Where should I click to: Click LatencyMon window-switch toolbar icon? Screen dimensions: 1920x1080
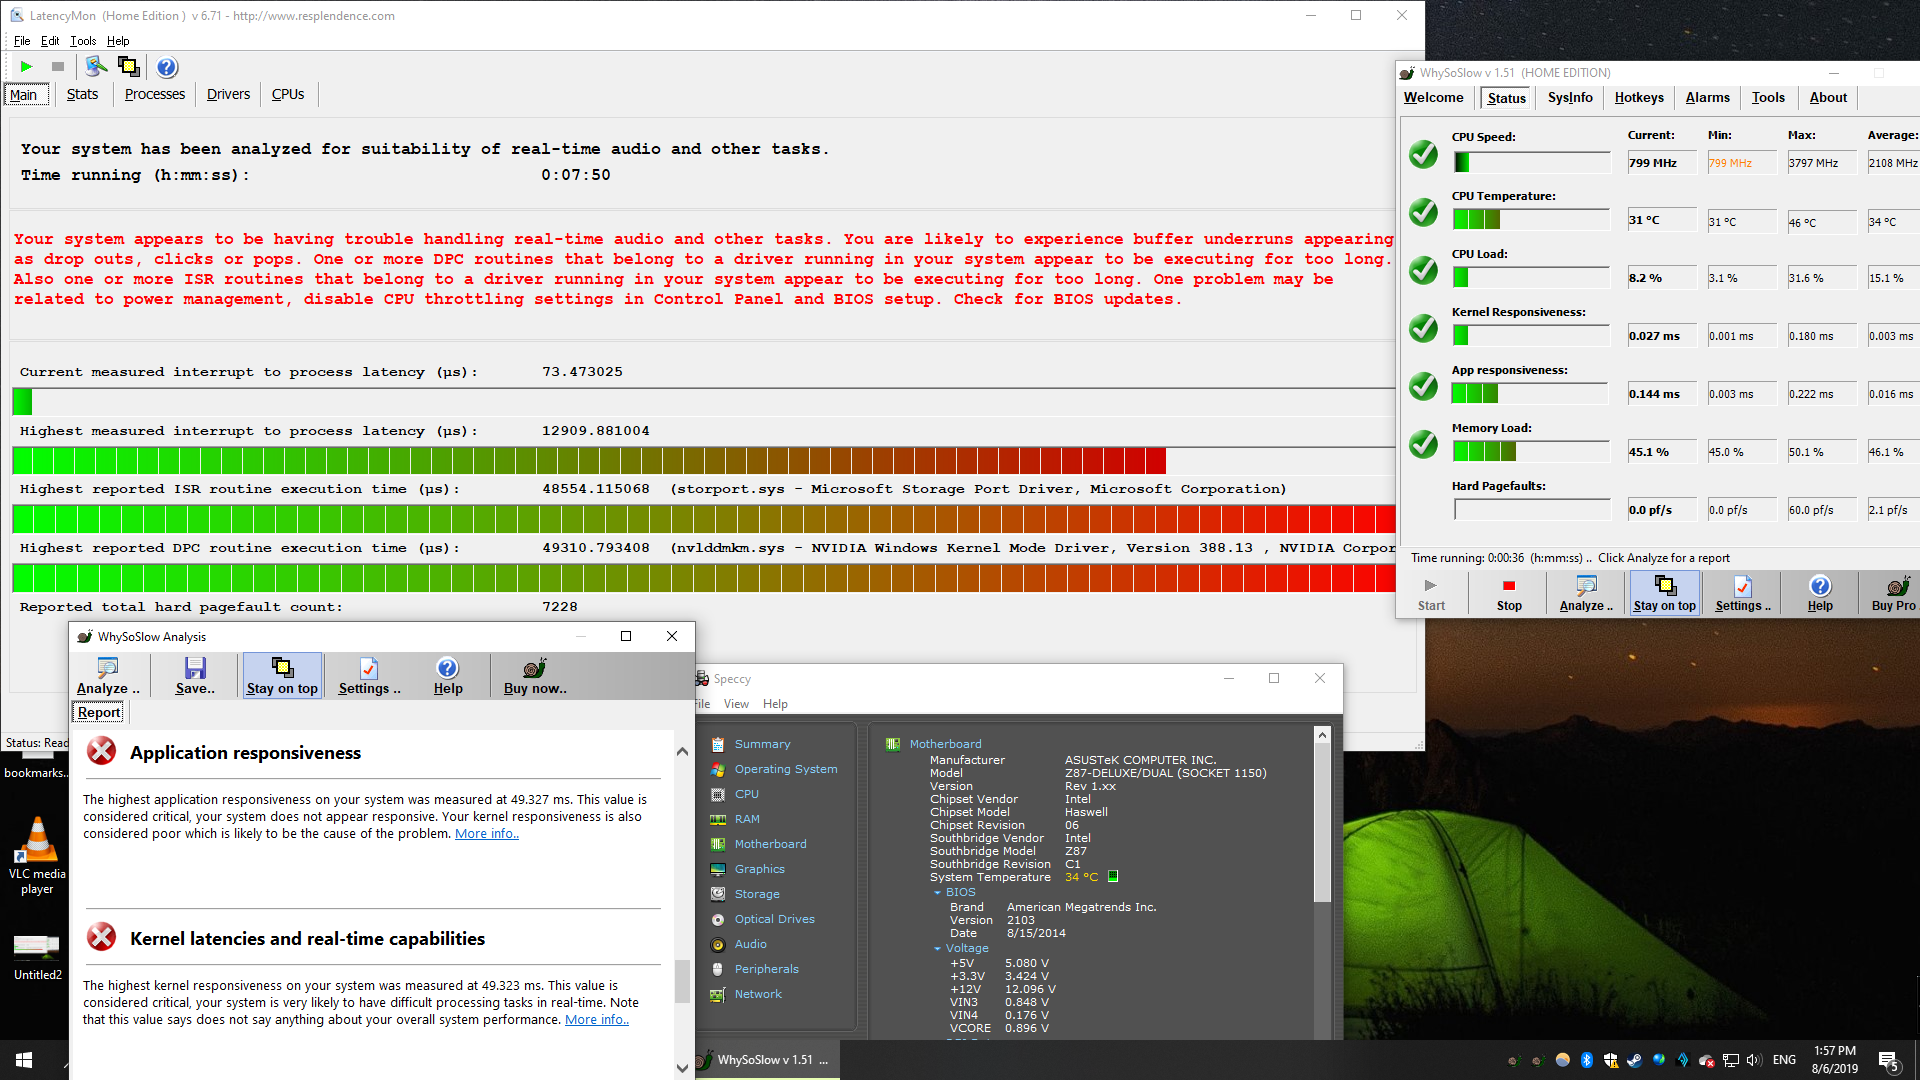point(129,67)
